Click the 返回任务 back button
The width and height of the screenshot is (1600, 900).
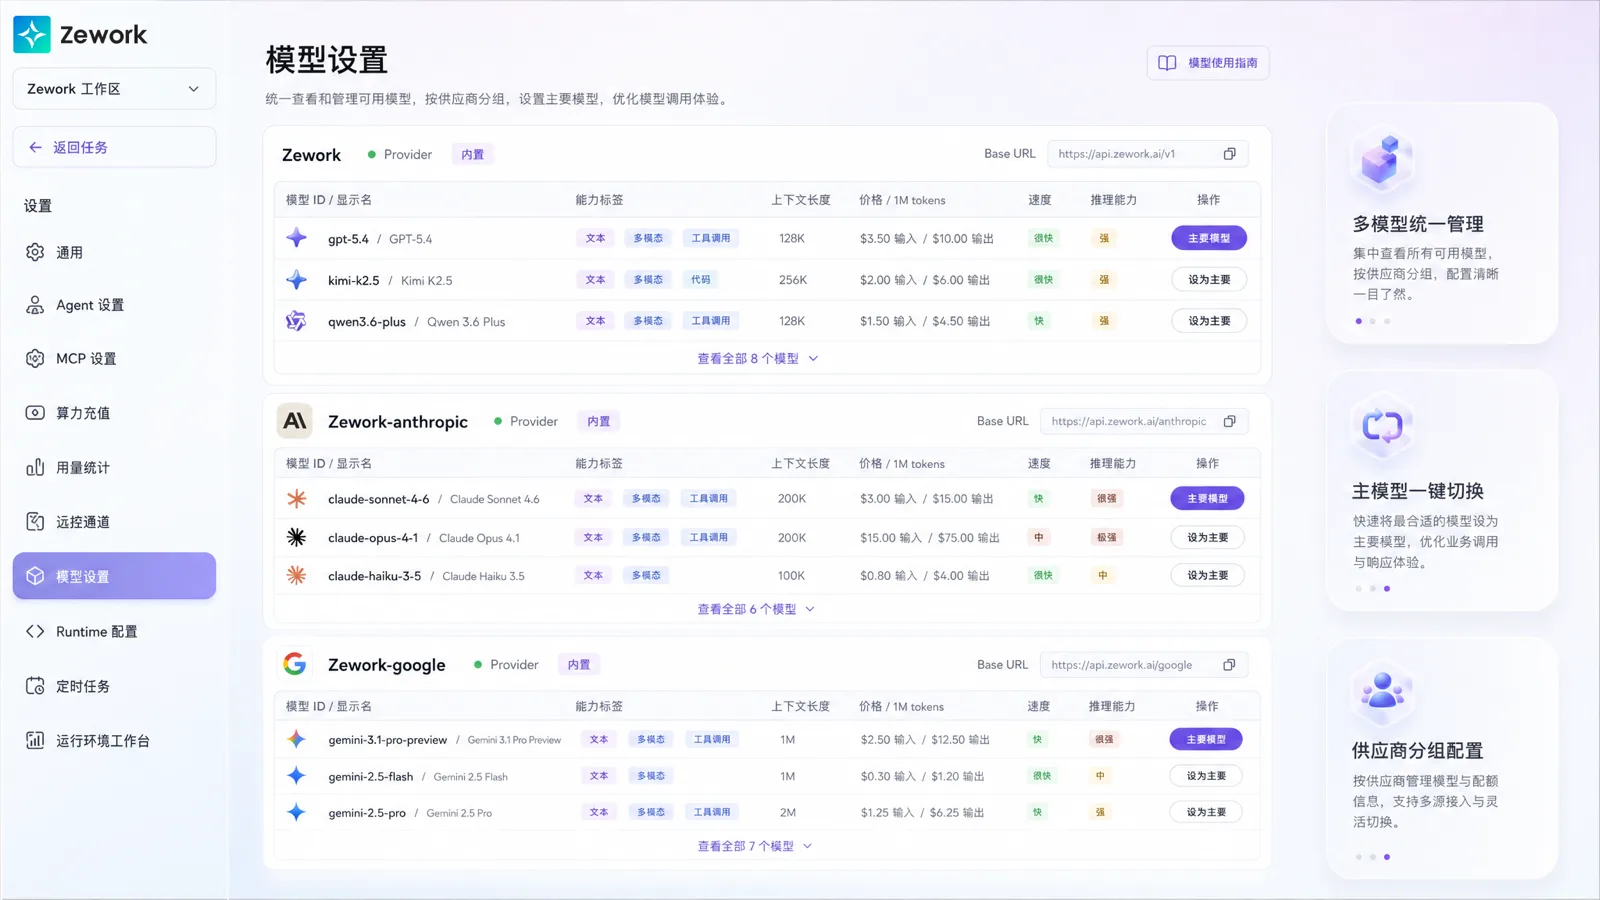pyautogui.click(x=114, y=147)
